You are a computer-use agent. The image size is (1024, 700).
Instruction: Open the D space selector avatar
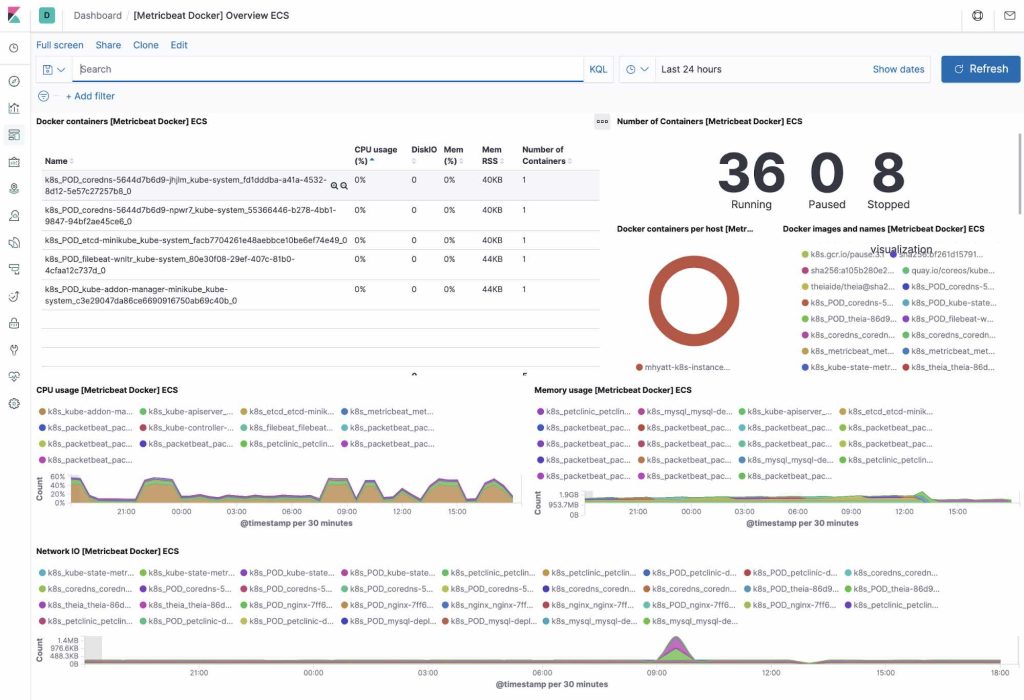tap(46, 15)
